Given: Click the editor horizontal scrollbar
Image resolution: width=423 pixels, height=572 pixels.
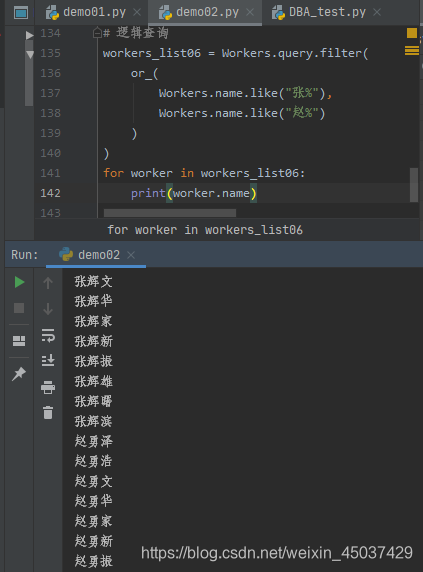Looking at the screenshot, I should click(170, 213).
